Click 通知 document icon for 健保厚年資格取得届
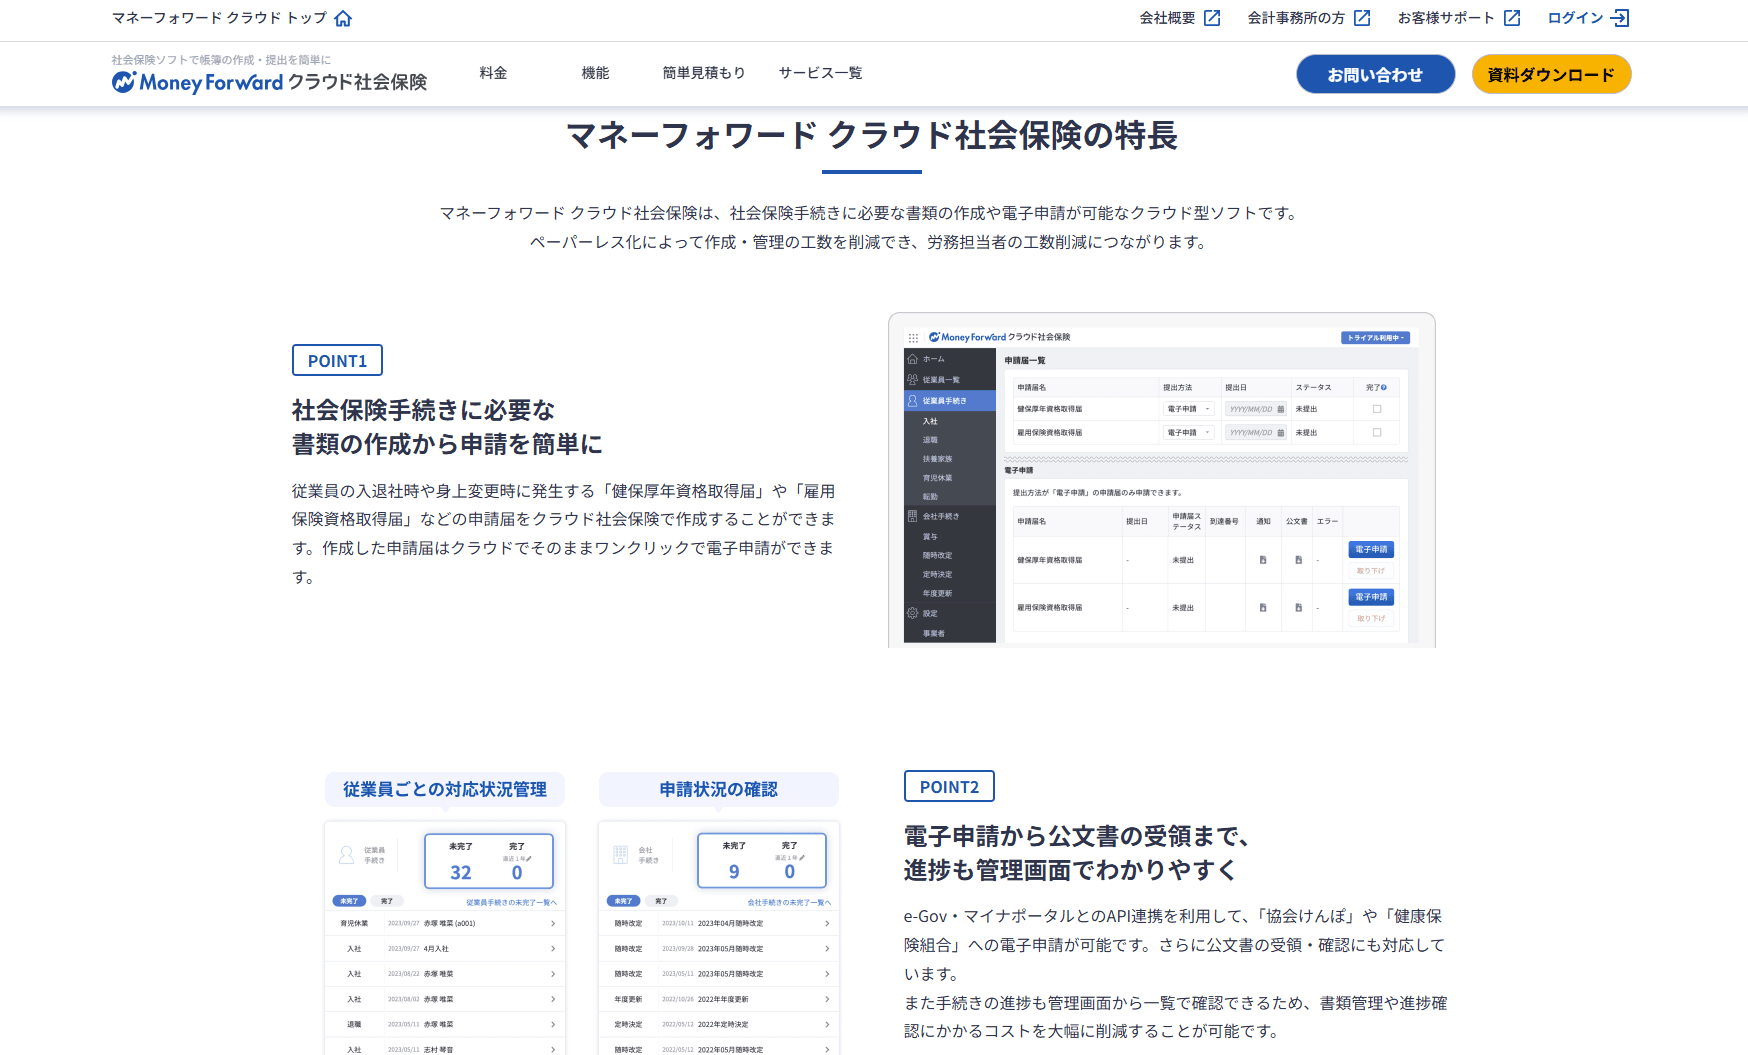 (1263, 560)
